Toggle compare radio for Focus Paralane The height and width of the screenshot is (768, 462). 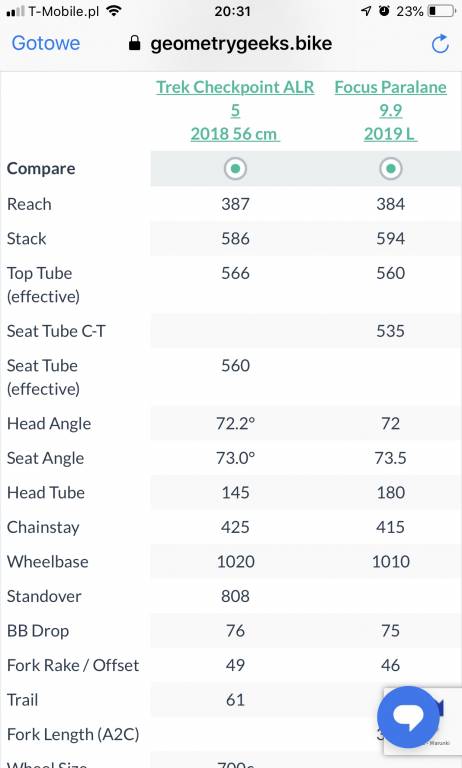click(x=390, y=168)
